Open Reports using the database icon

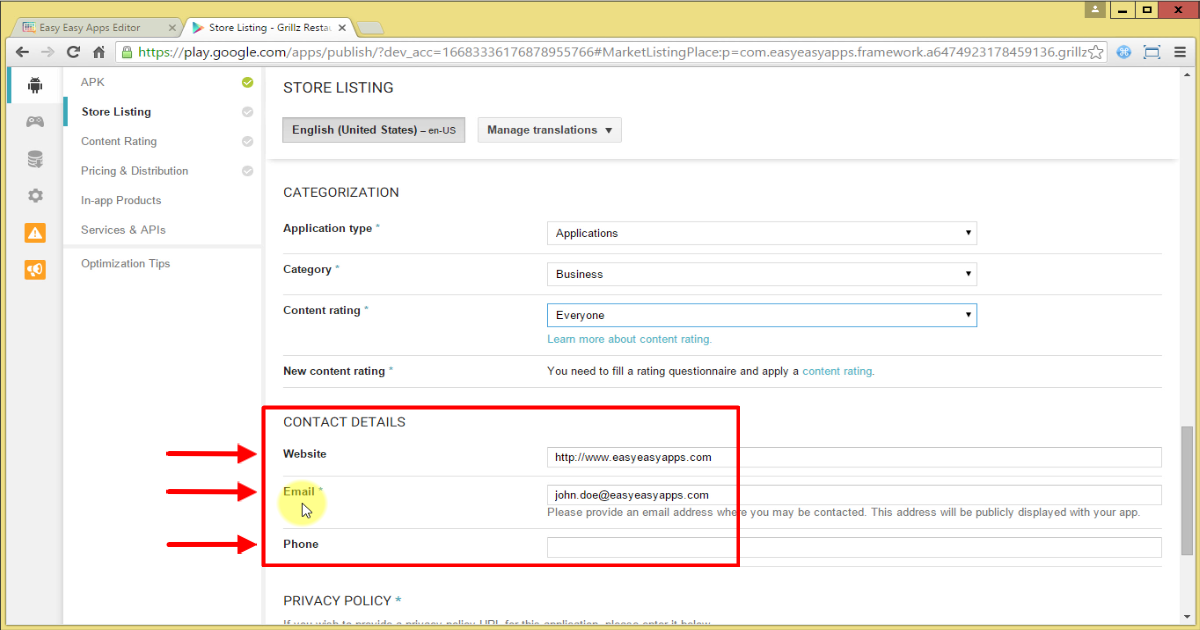click(x=34, y=158)
